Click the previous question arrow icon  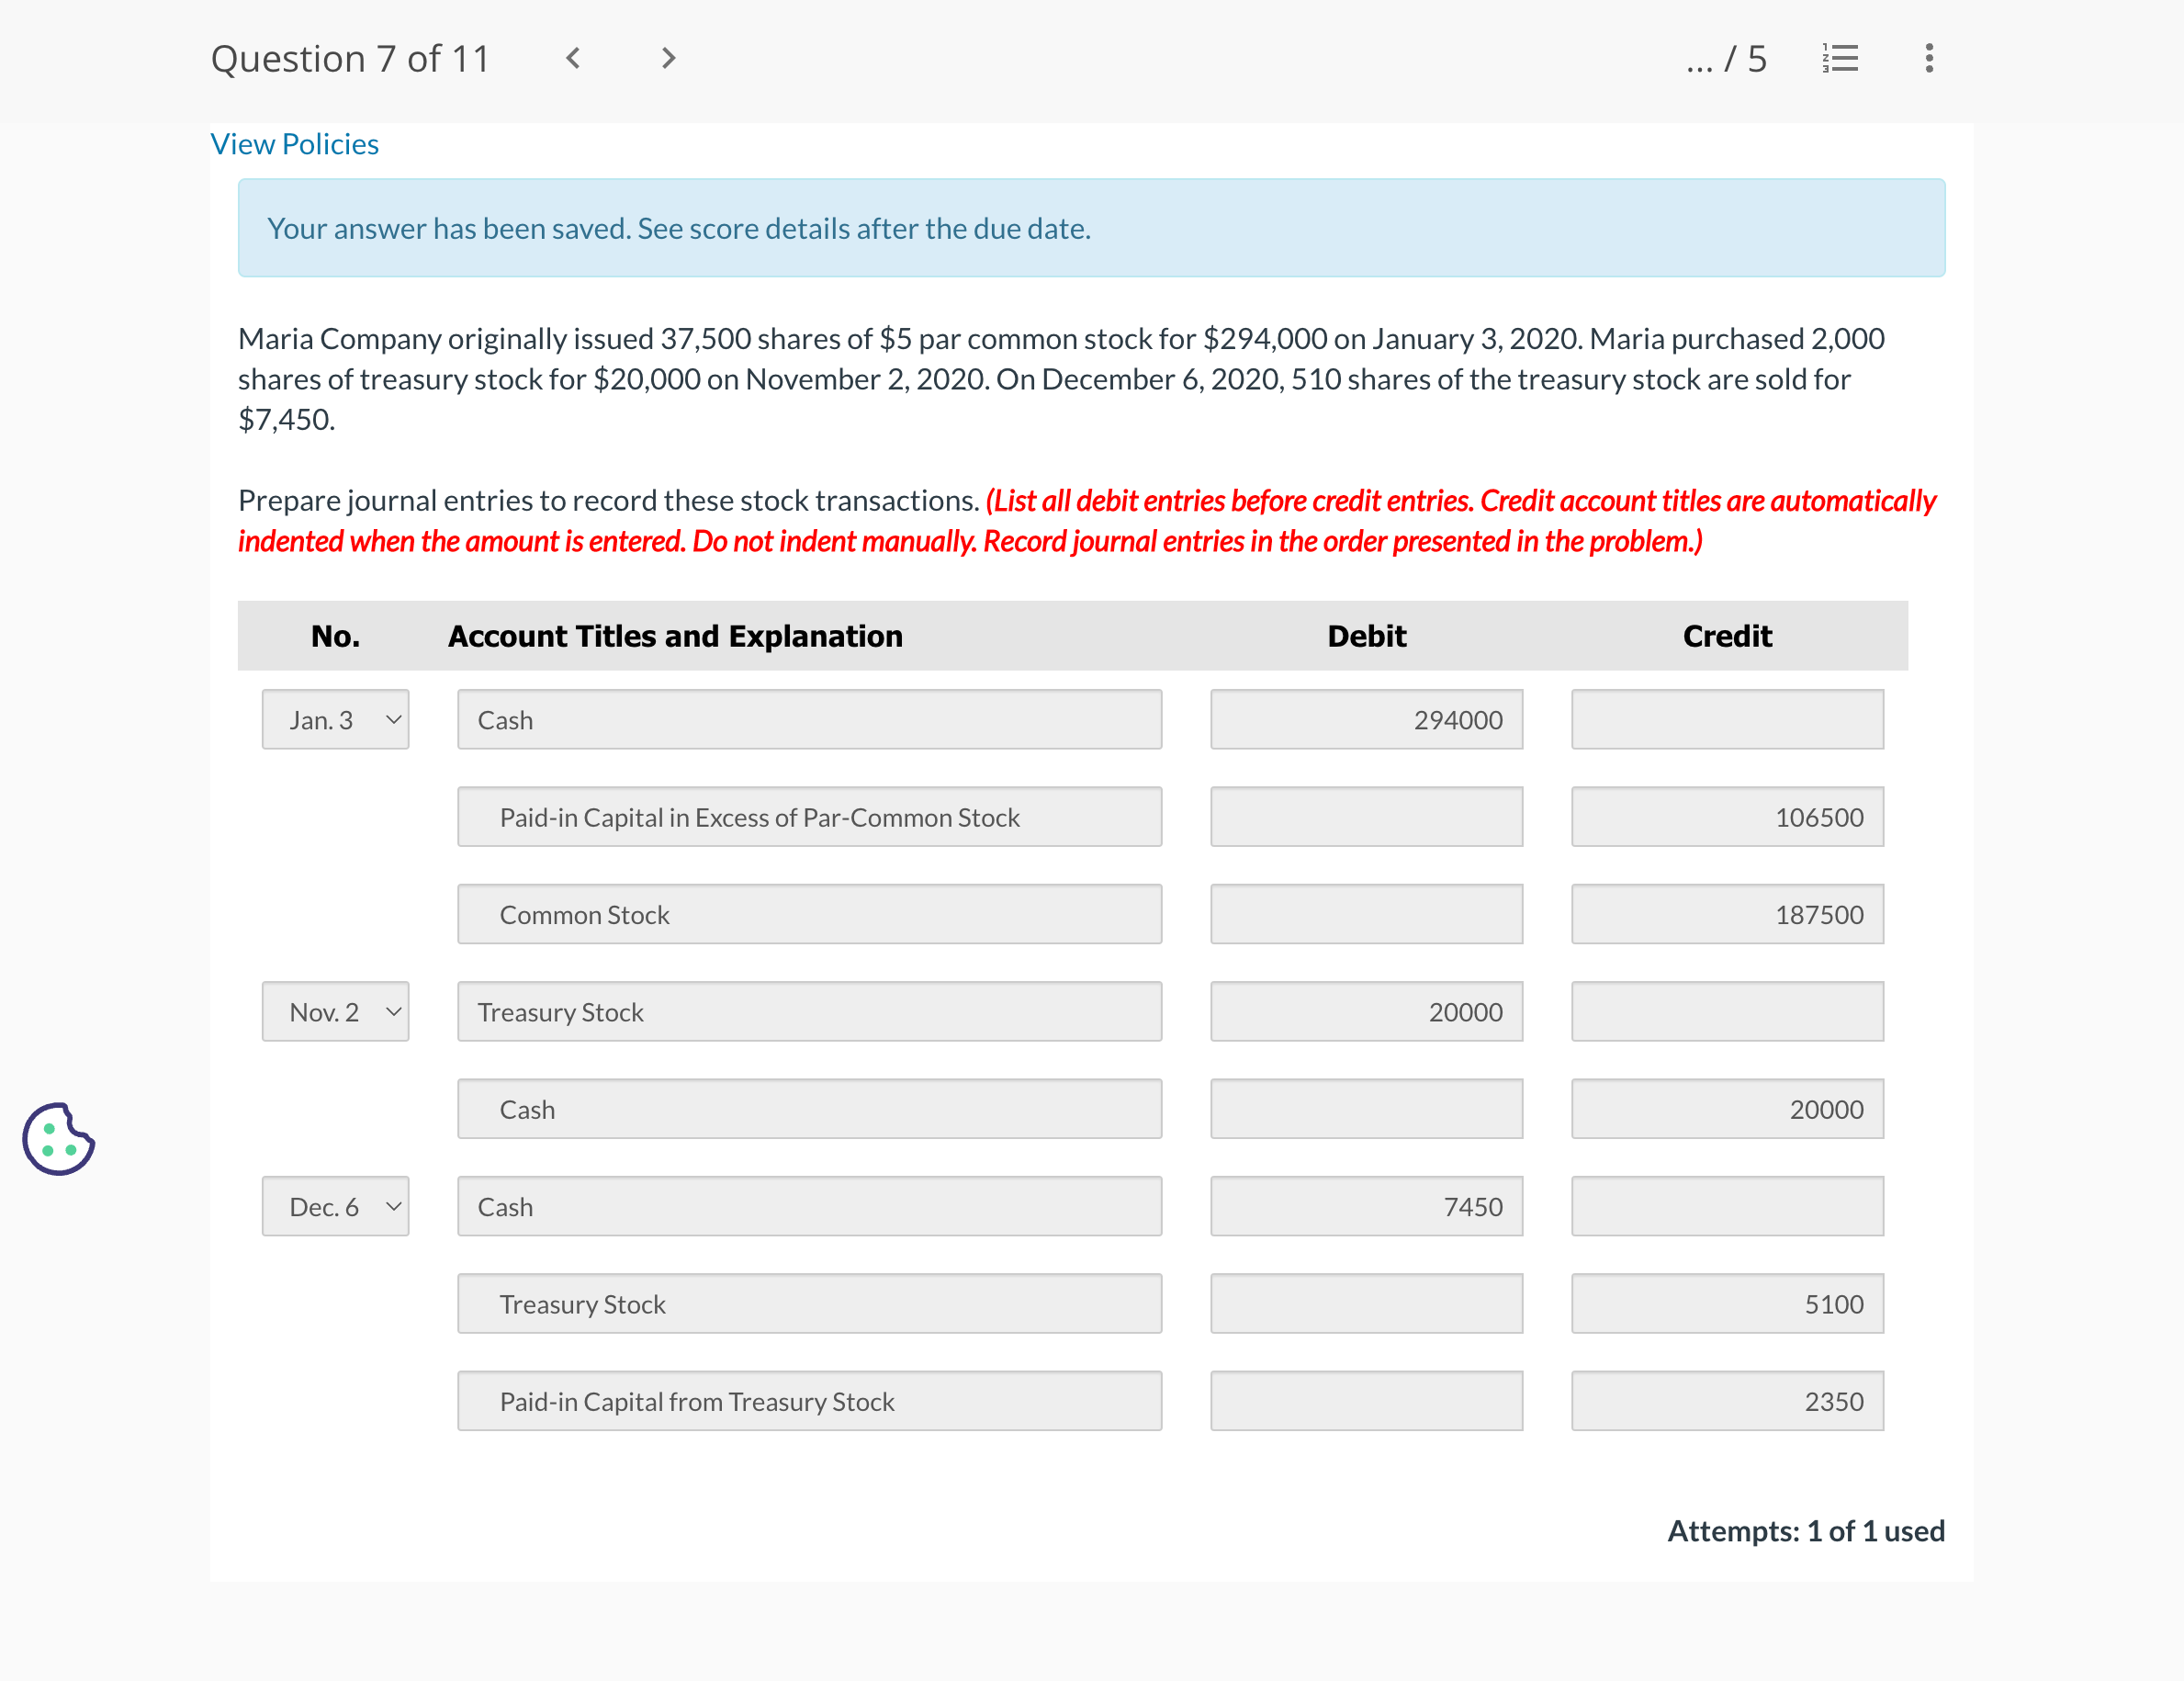[576, 58]
